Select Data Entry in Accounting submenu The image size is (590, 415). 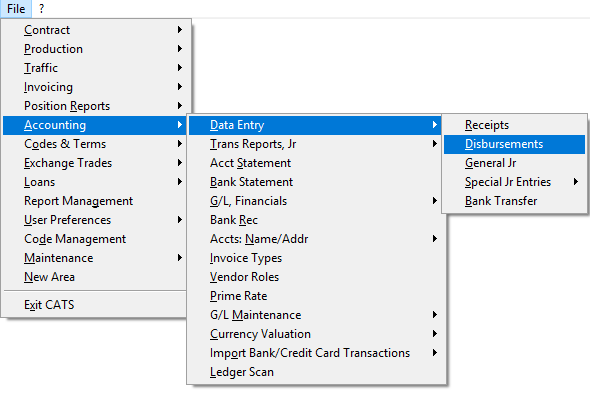point(315,125)
